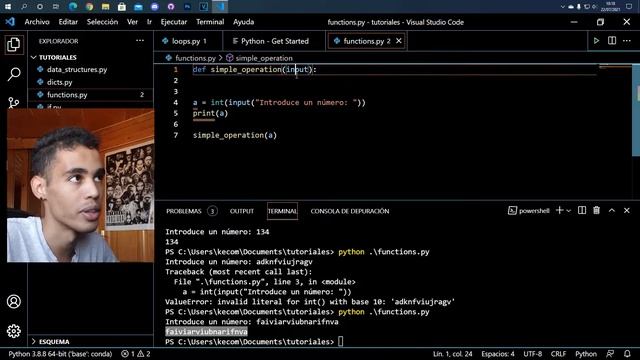This screenshot has width=640, height=360.
Task: Open the Terminal menu
Action: (x=210, y=22)
